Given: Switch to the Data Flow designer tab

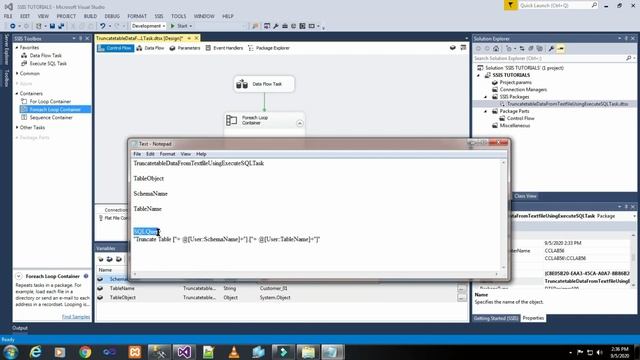Looking at the screenshot, I should [150, 48].
